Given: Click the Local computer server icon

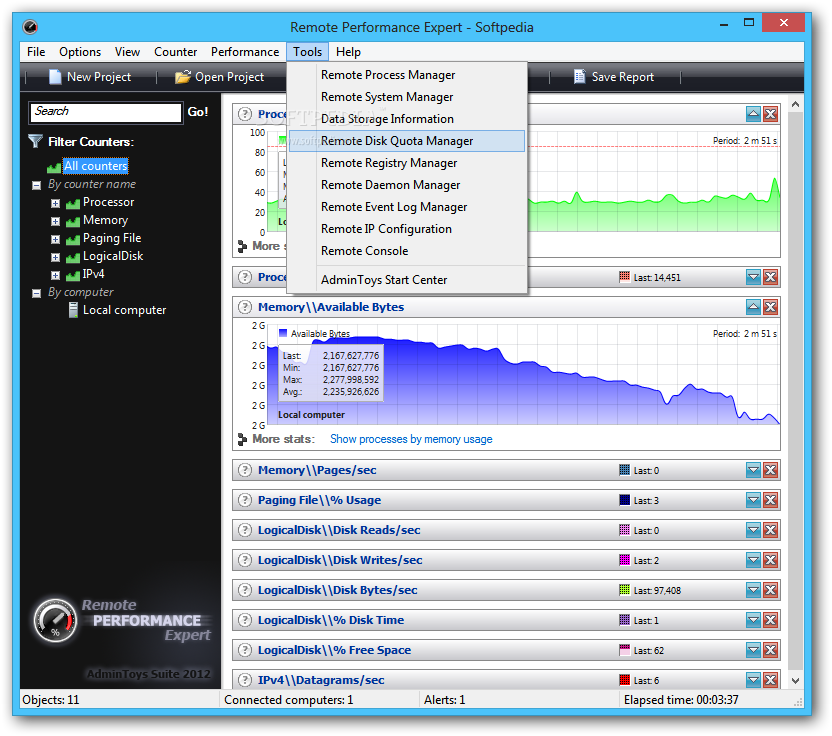Looking at the screenshot, I should 73,310.
